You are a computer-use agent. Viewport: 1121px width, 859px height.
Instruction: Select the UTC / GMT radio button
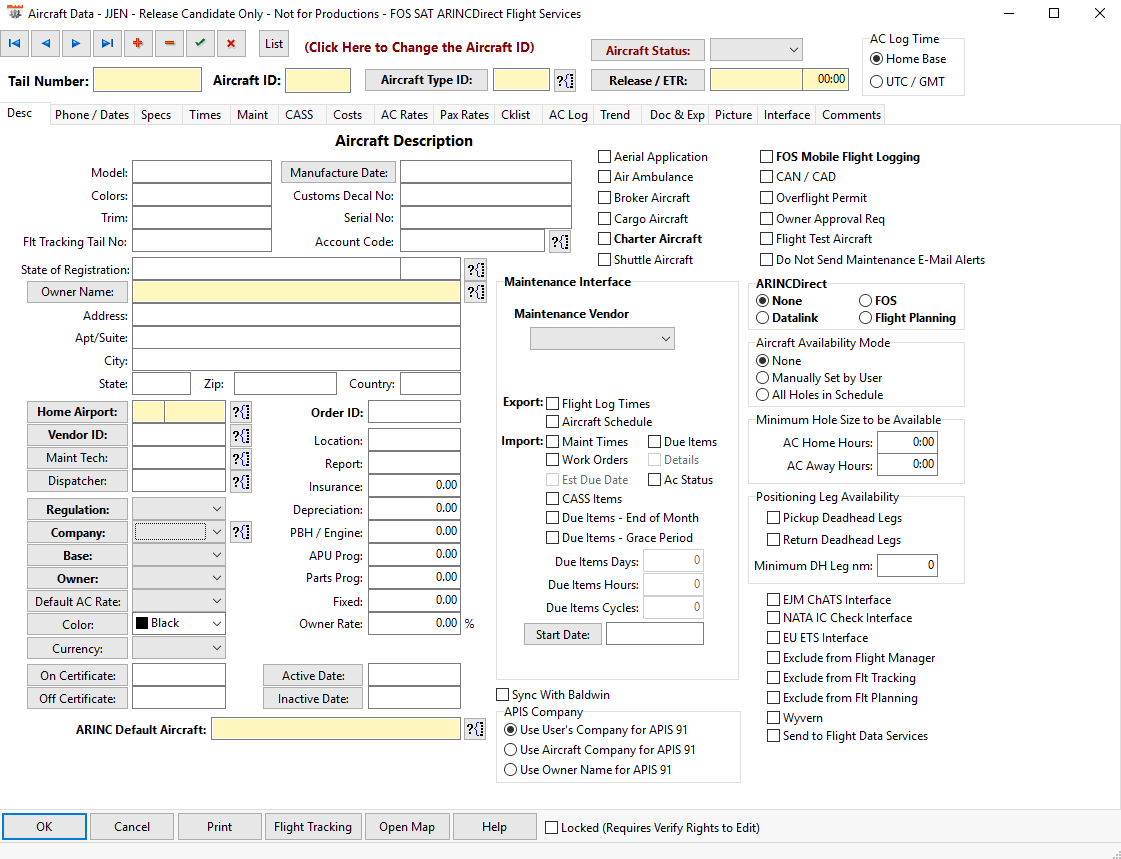pos(877,82)
